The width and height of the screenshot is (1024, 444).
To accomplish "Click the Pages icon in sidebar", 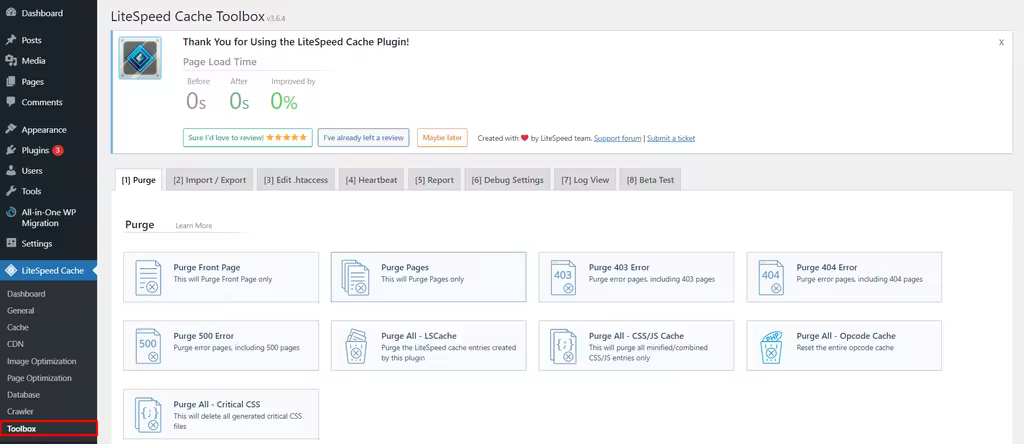I will point(10,82).
